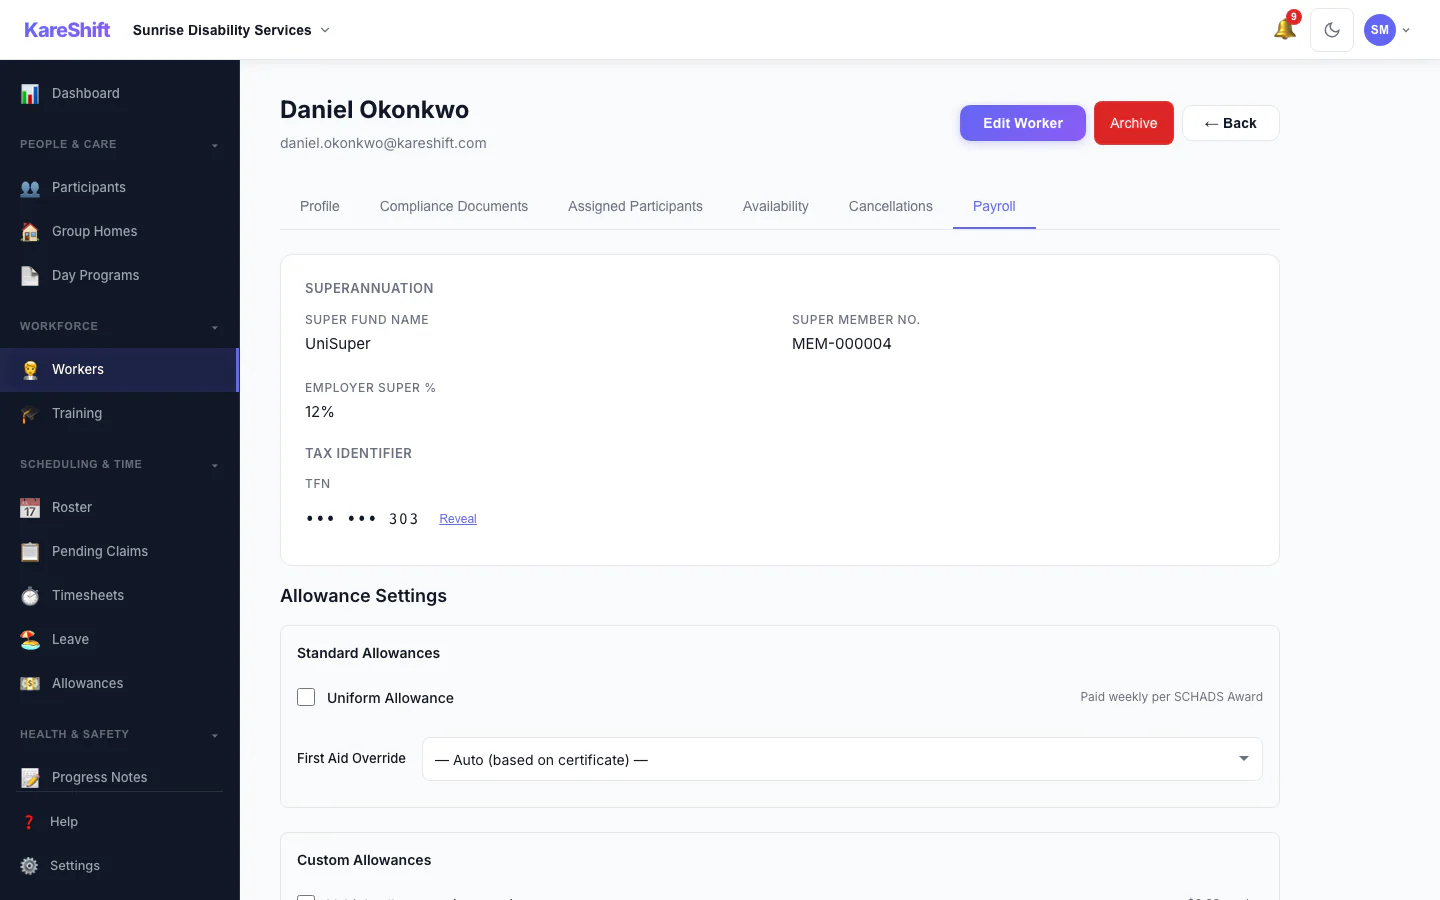Click the Help question mark icon
The width and height of the screenshot is (1440, 900).
[29, 822]
